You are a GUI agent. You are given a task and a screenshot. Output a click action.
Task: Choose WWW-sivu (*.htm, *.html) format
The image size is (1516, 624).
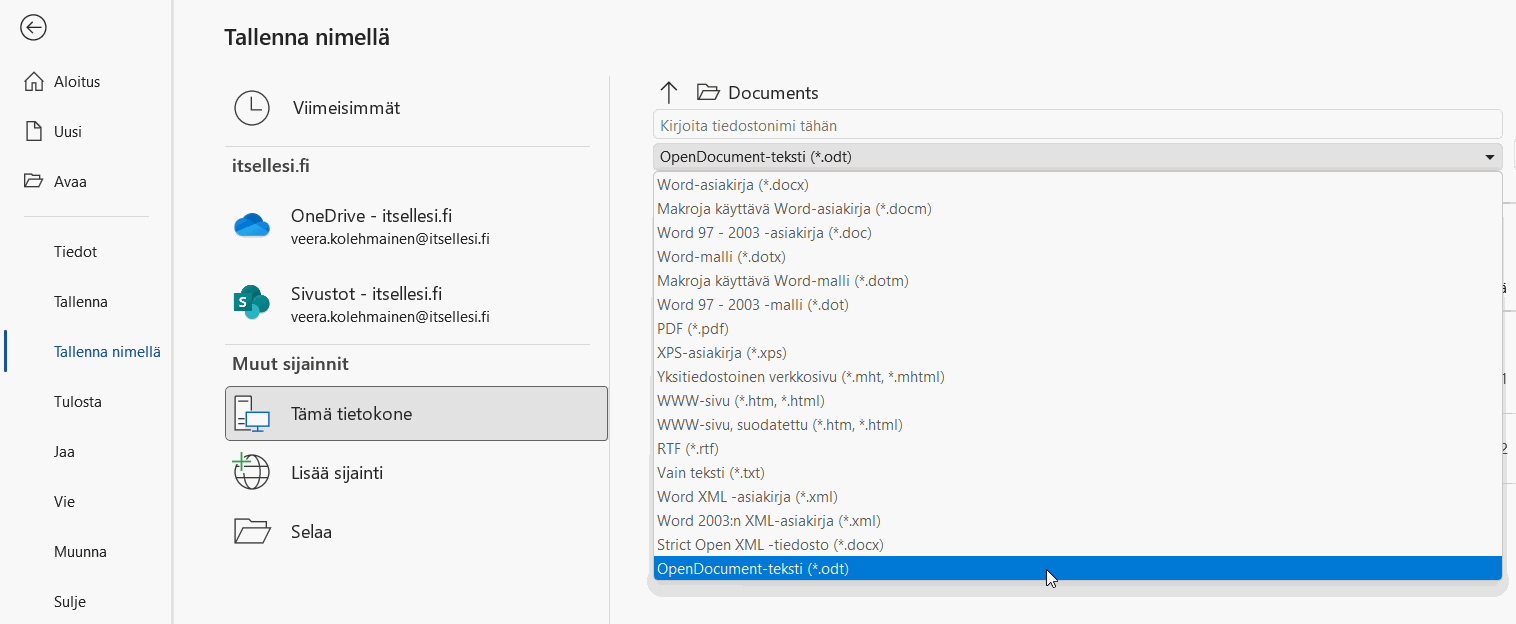tap(1078, 401)
